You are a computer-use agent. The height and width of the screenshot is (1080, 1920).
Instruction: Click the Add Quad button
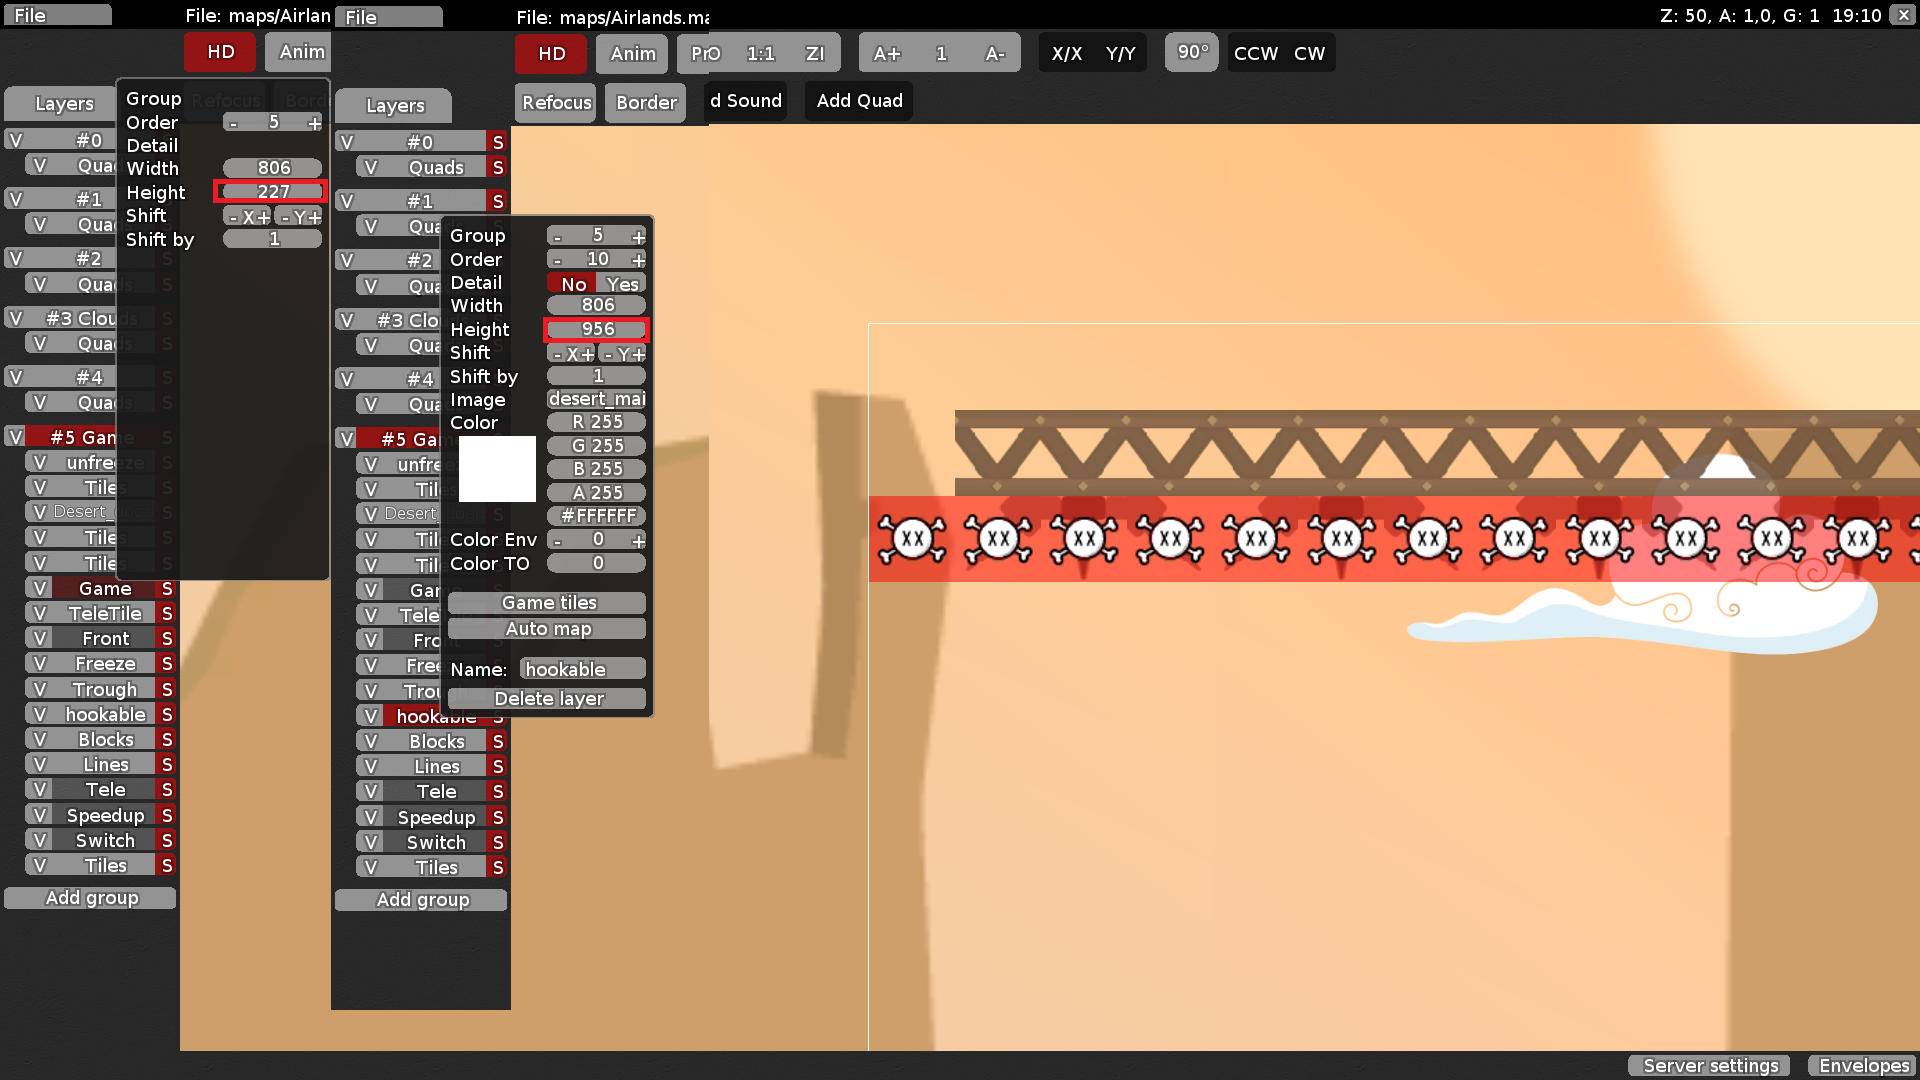coord(859,101)
